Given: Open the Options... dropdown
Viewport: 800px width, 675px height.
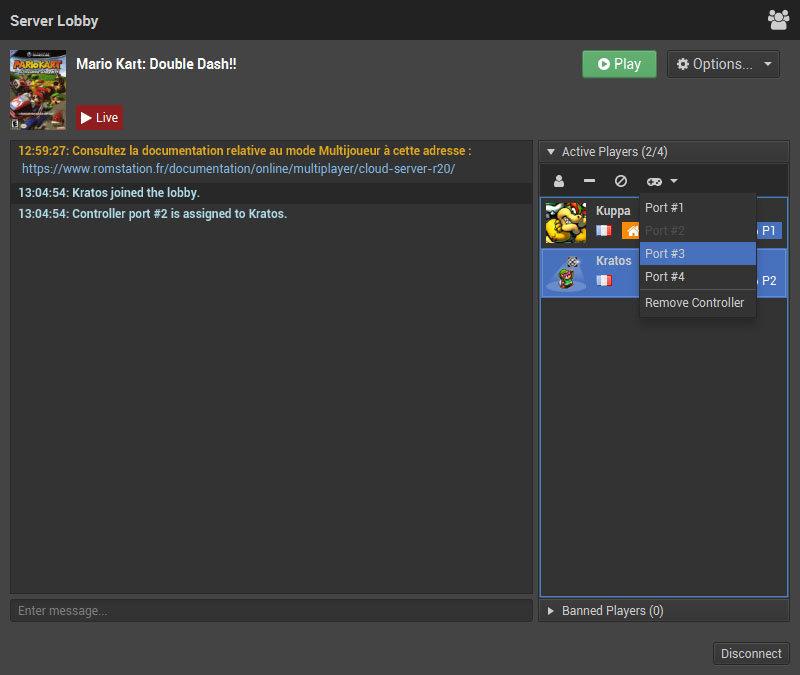Looking at the screenshot, I should click(724, 64).
